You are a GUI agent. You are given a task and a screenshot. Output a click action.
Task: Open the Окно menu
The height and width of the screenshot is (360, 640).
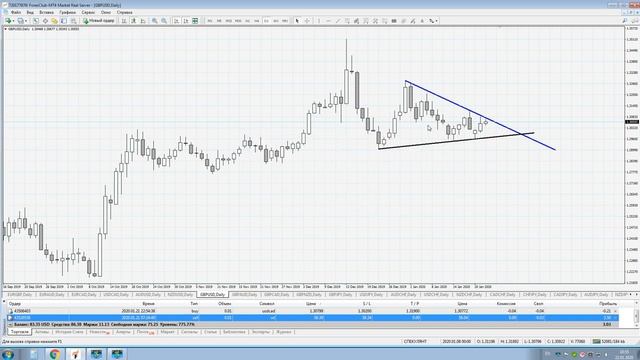(x=106, y=13)
